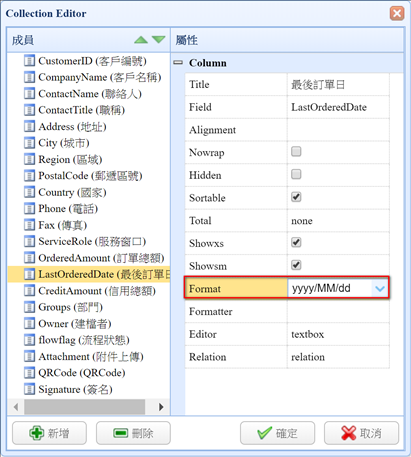The width and height of the screenshot is (411, 457).
Task: Click the CustomerID column icon
Action: click(x=29, y=61)
